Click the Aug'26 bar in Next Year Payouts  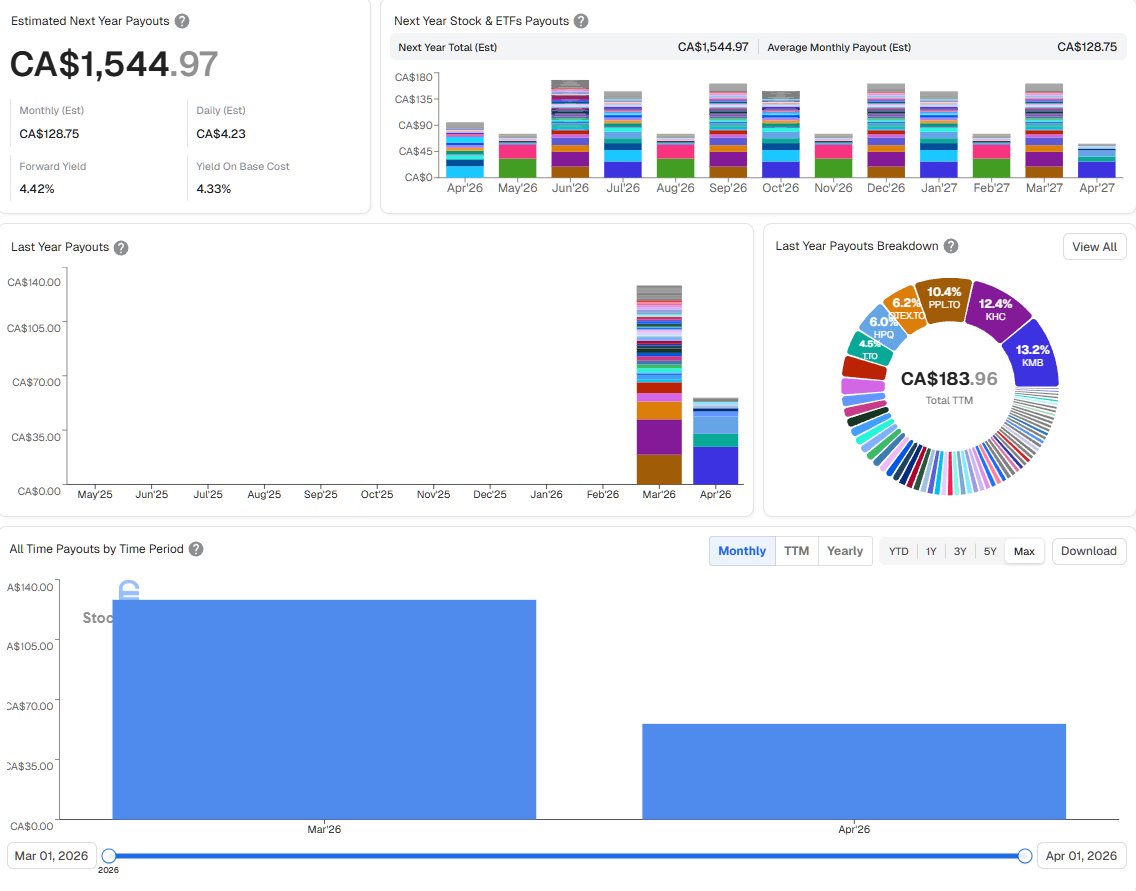[x=675, y=156]
